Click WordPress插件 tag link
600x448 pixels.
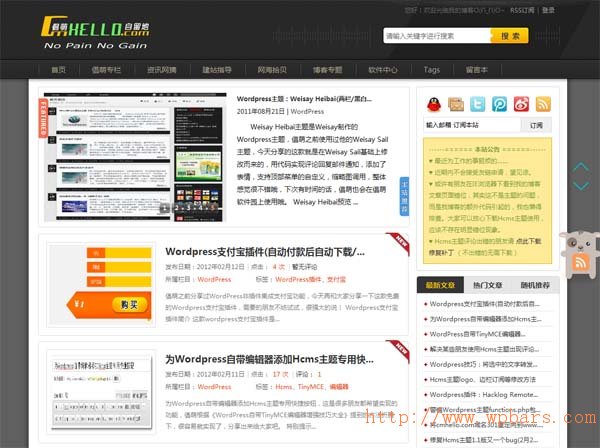coord(298,279)
